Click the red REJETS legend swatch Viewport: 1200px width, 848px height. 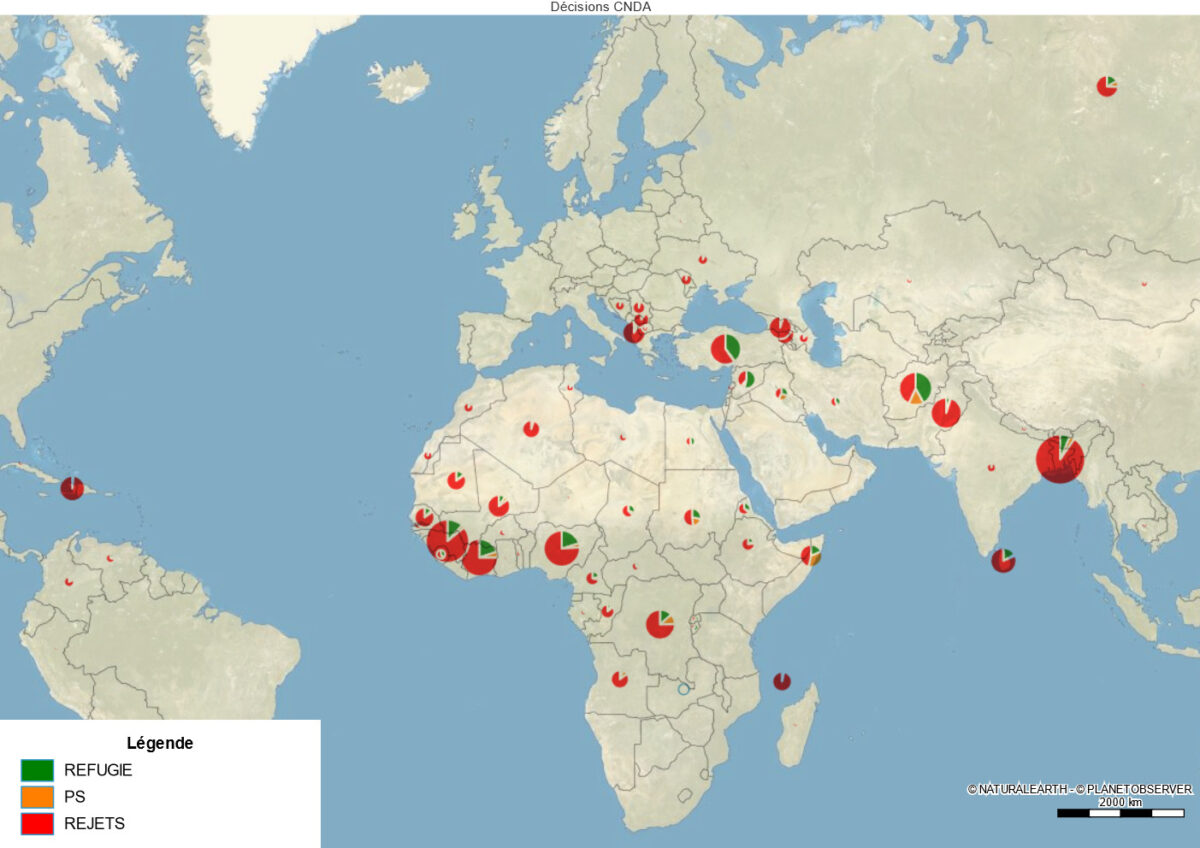pyautogui.click(x=37, y=824)
